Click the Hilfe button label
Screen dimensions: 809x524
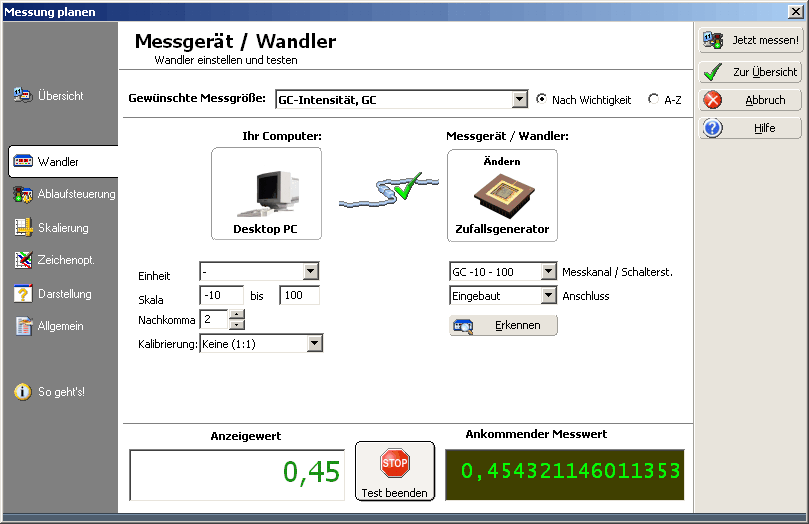click(x=765, y=128)
